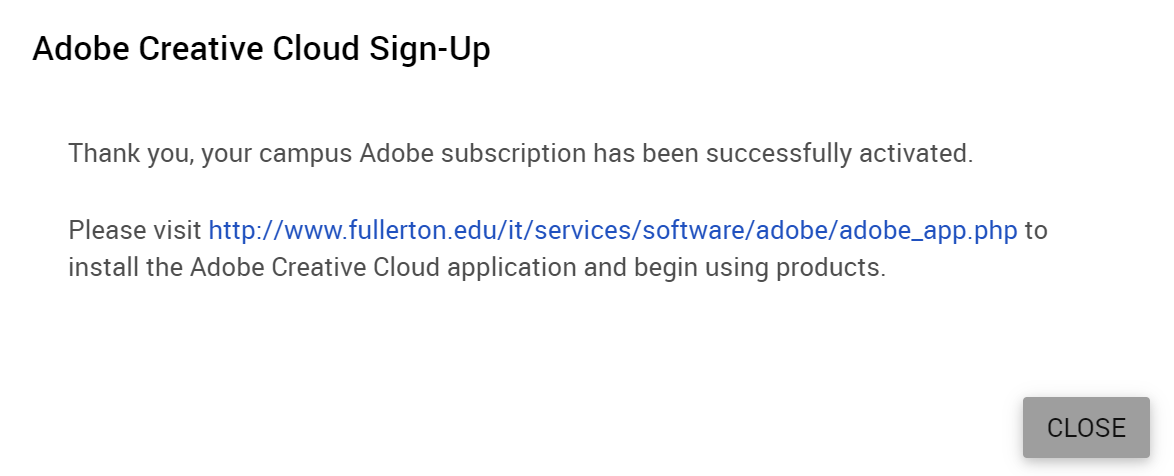Viewport: 1174px width, 476px height.
Task: Dismiss the dialog using CLOSE
Action: (x=1086, y=427)
